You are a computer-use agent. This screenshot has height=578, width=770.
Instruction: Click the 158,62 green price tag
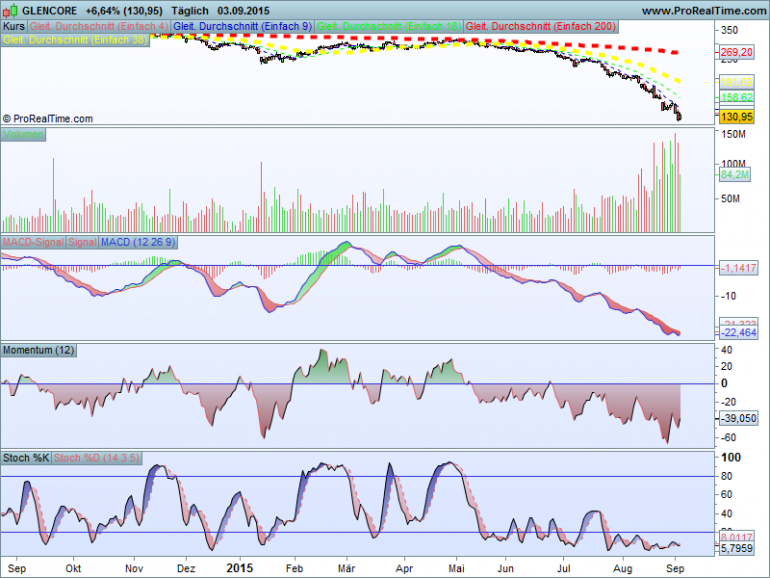[736, 97]
